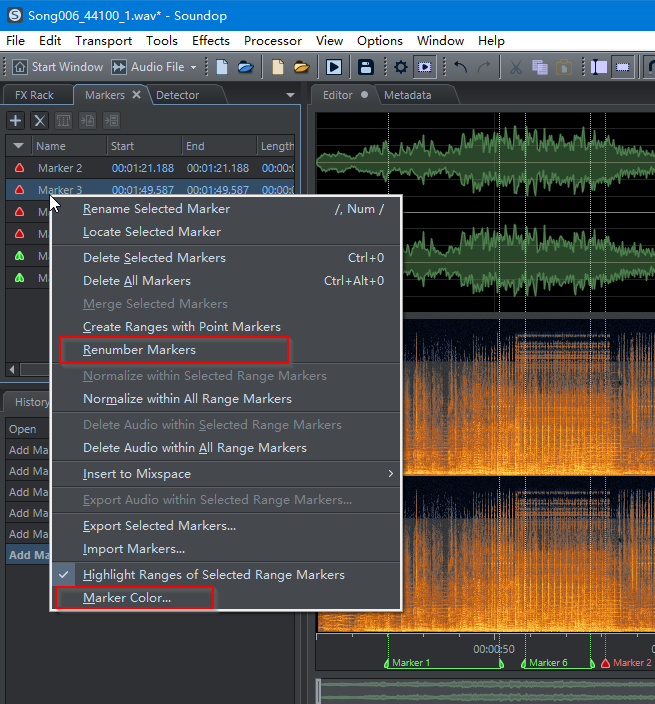Open the File menu
Screen dimensions: 655x704
(x=15, y=41)
